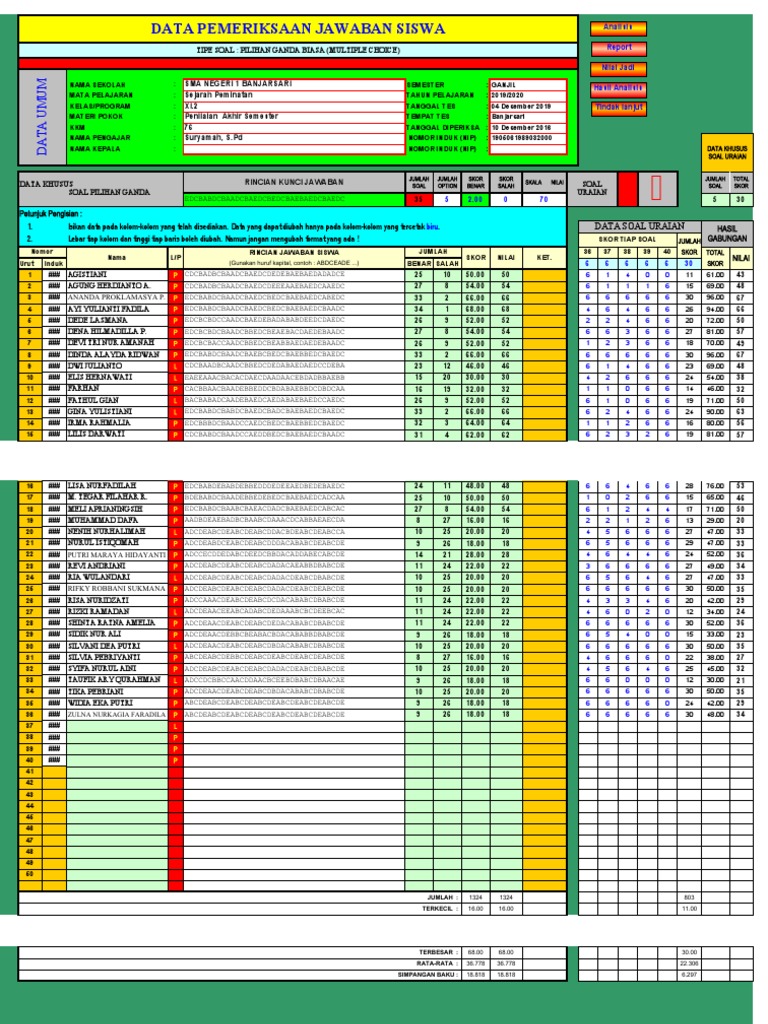Select the Jumlah Option cell 5

(x=447, y=199)
